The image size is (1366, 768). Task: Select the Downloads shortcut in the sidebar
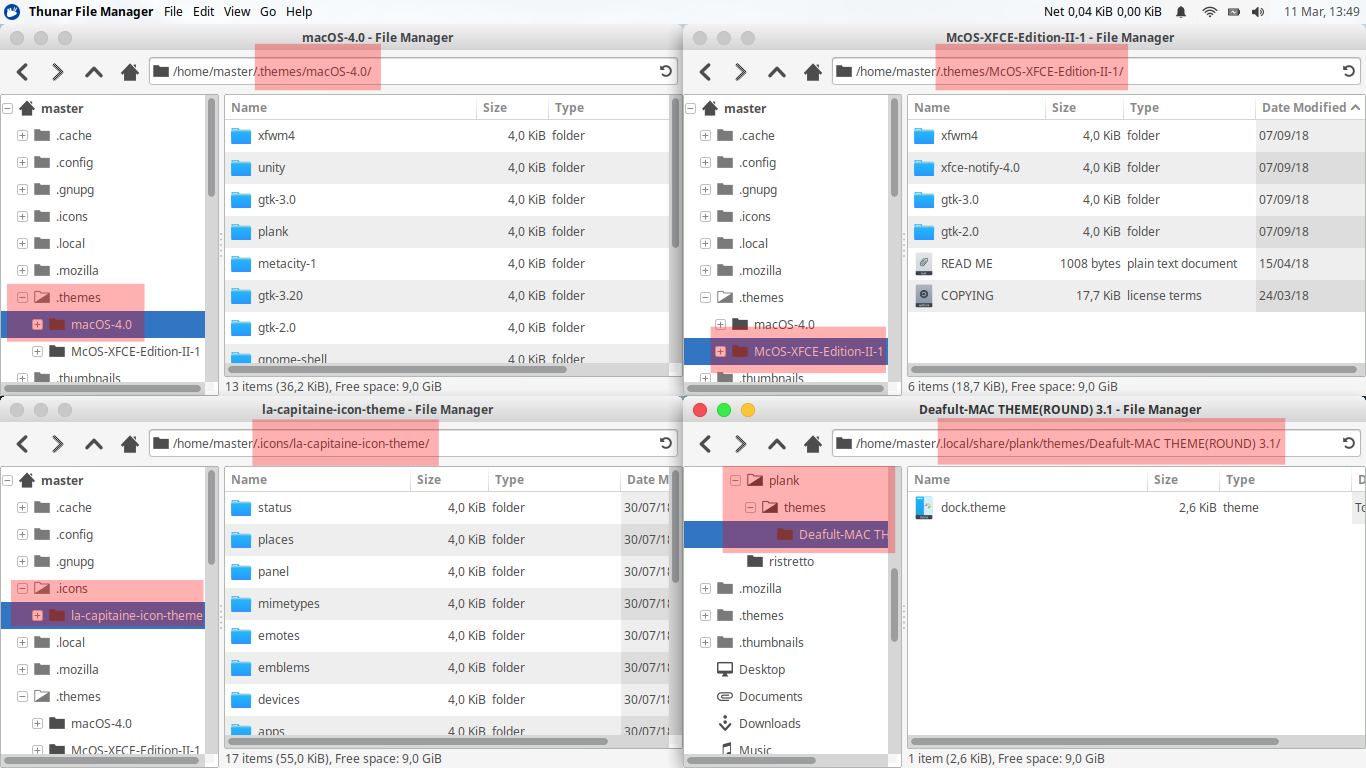coord(771,723)
